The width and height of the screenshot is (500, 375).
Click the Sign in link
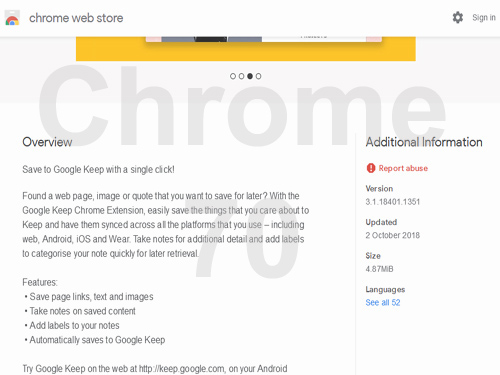point(484,18)
